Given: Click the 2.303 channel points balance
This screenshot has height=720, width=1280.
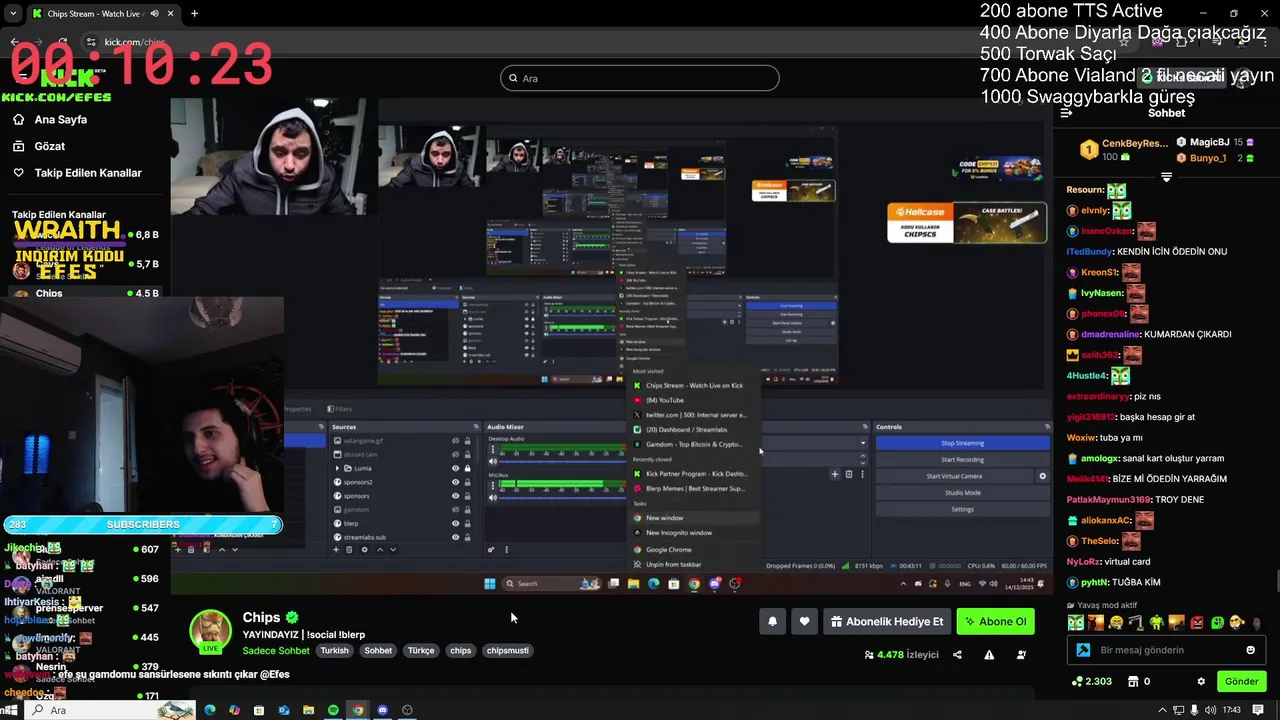Looking at the screenshot, I should click(1091, 681).
